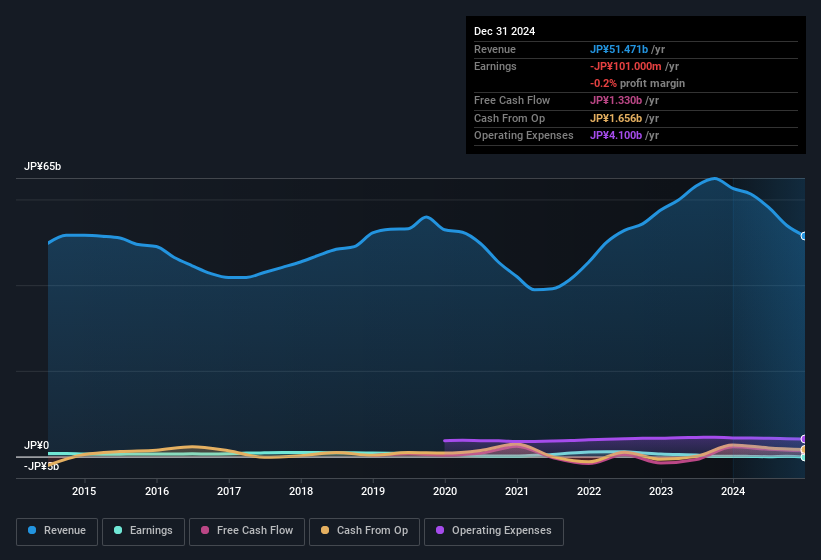The width and height of the screenshot is (821, 560).
Task: Click the Free Cash Flow label in tooltip
Action: 512,100
